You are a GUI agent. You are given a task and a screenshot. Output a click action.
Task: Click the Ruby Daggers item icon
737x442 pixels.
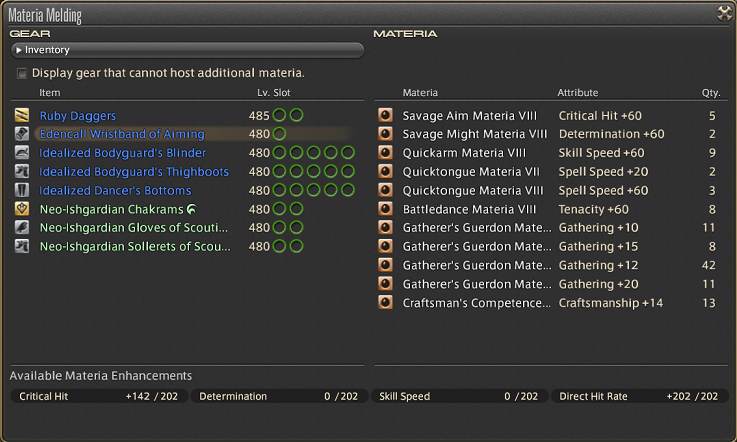(x=22, y=115)
